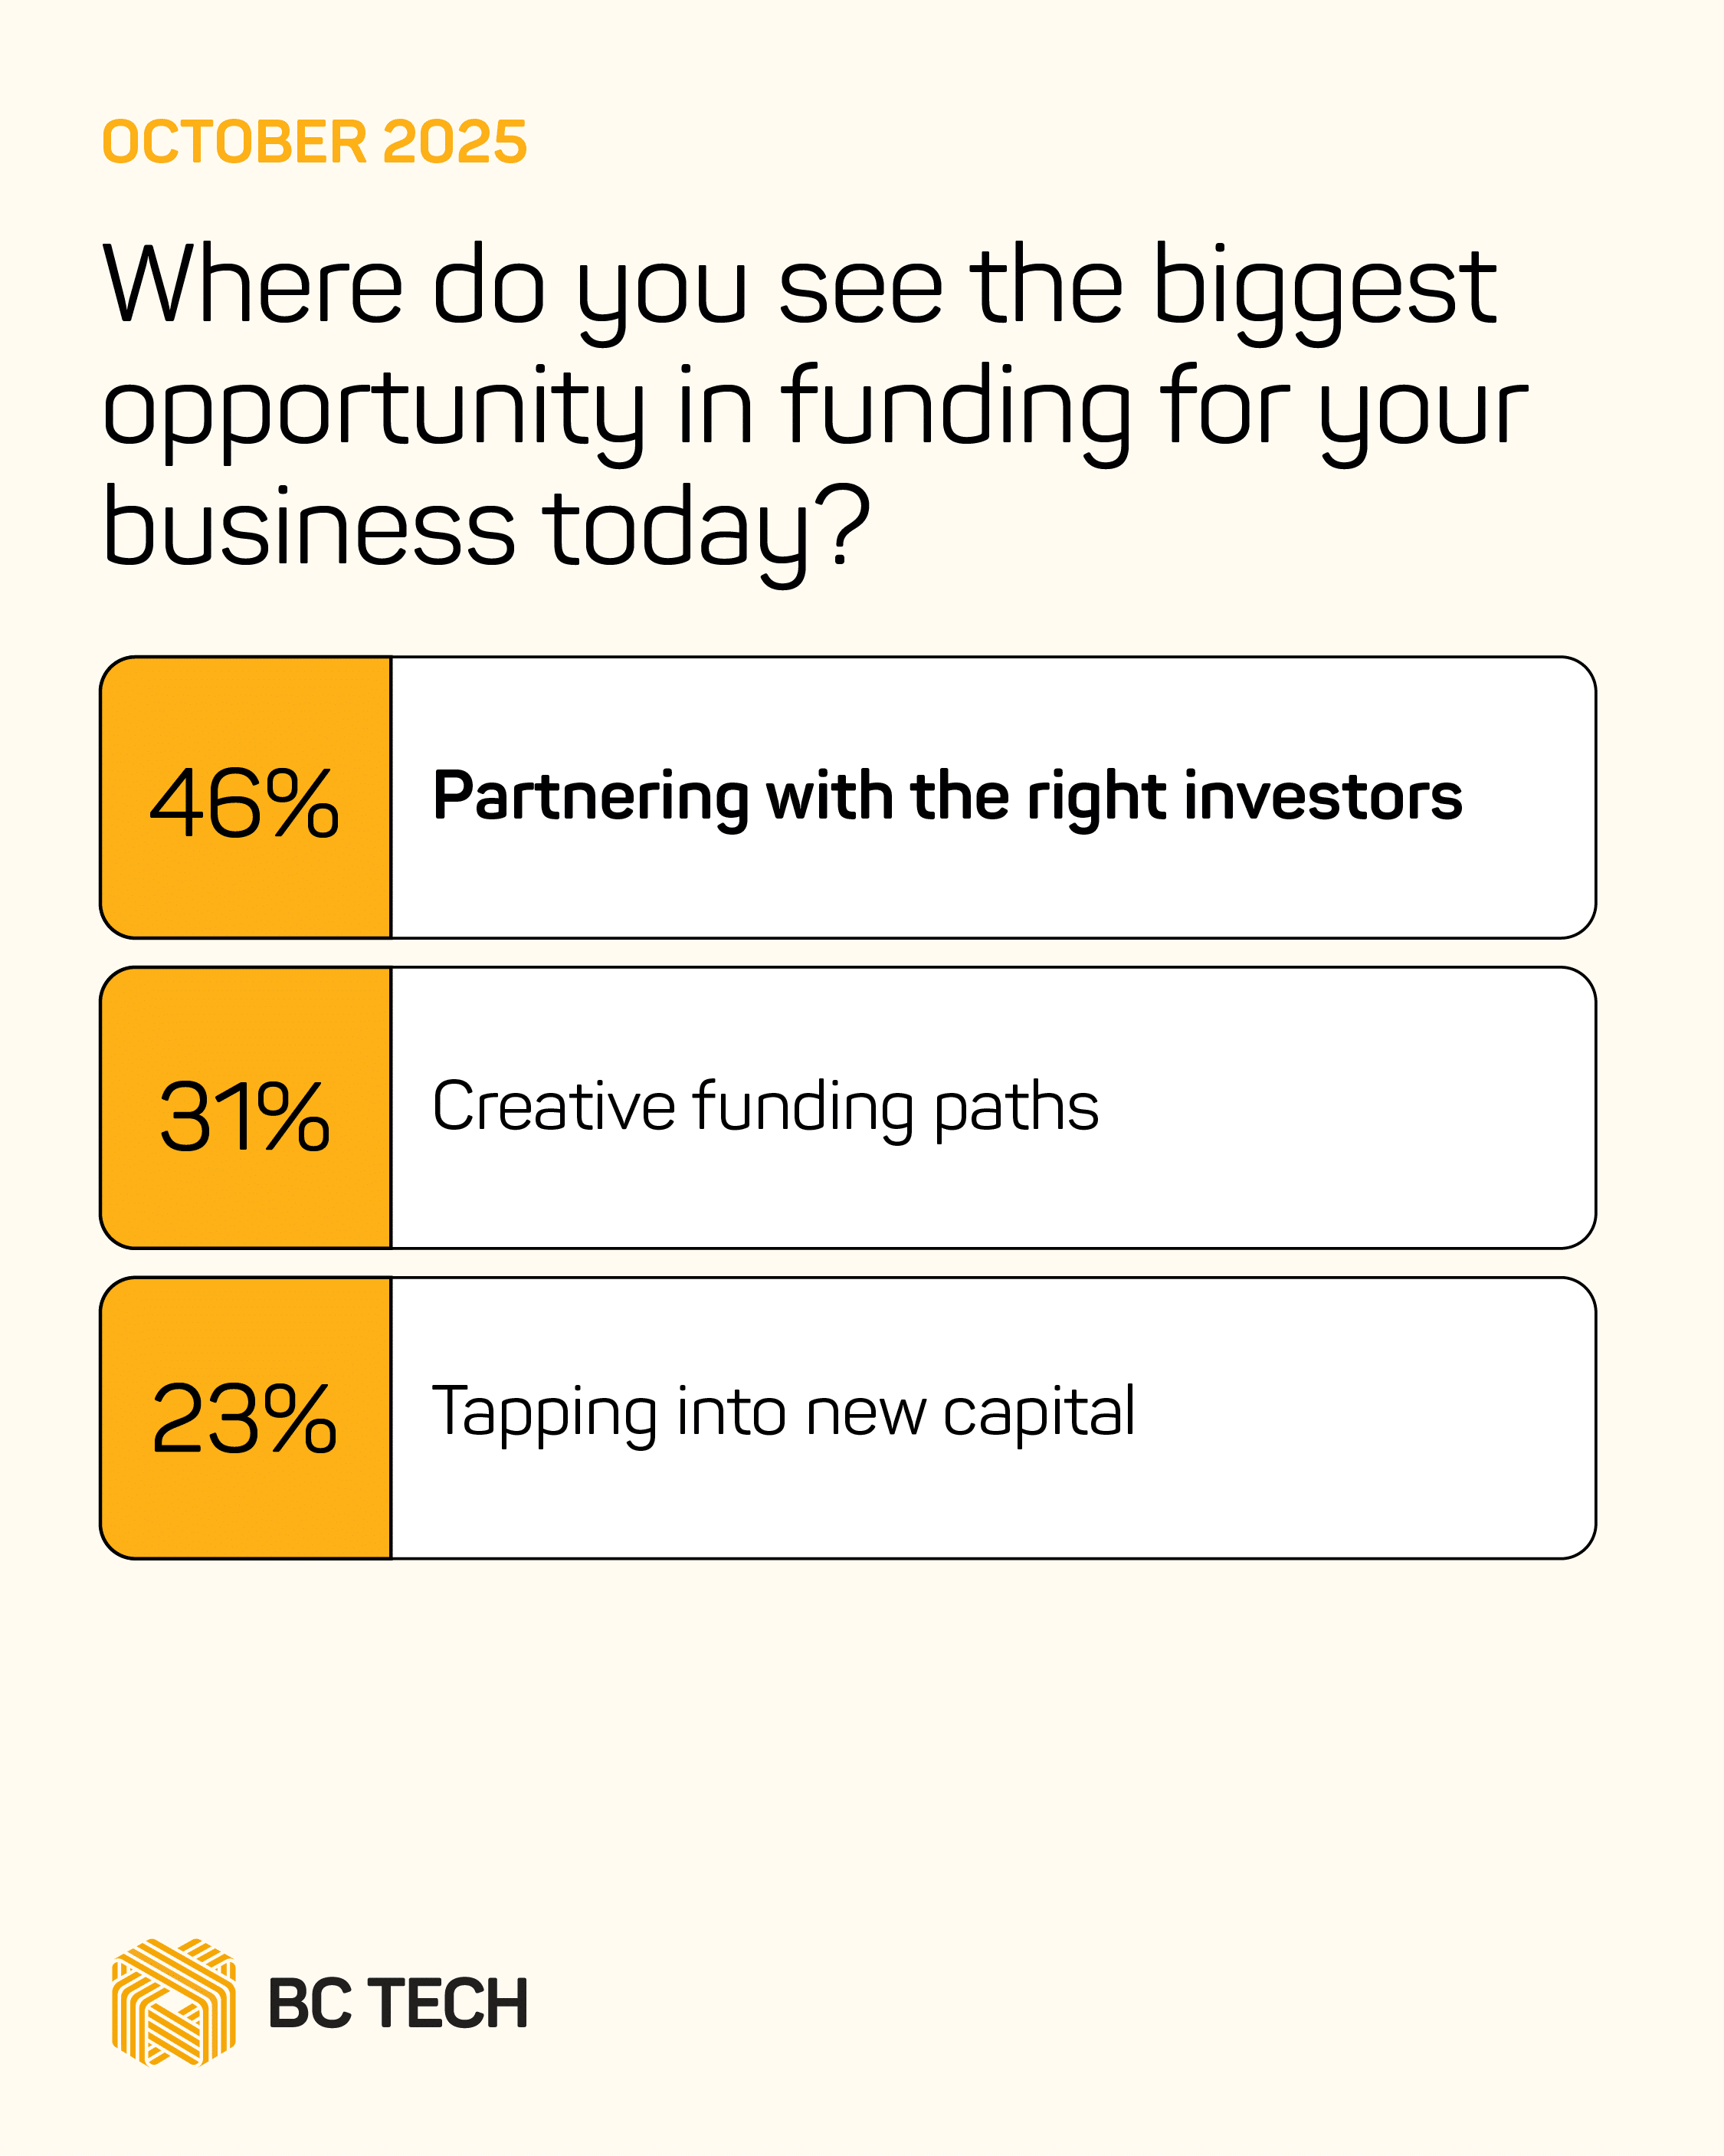
Task: Choose the "Tapping into new capital" answer
Action: coord(783,1412)
